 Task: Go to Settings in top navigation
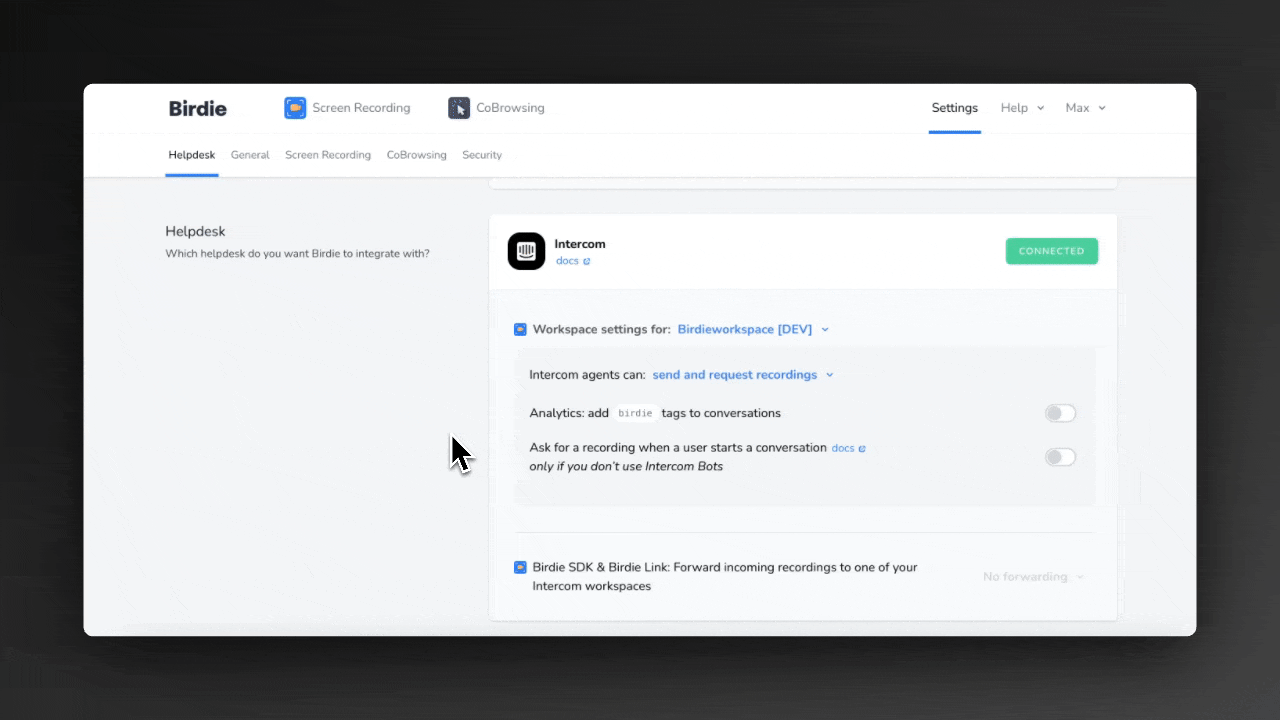[x=954, y=108]
